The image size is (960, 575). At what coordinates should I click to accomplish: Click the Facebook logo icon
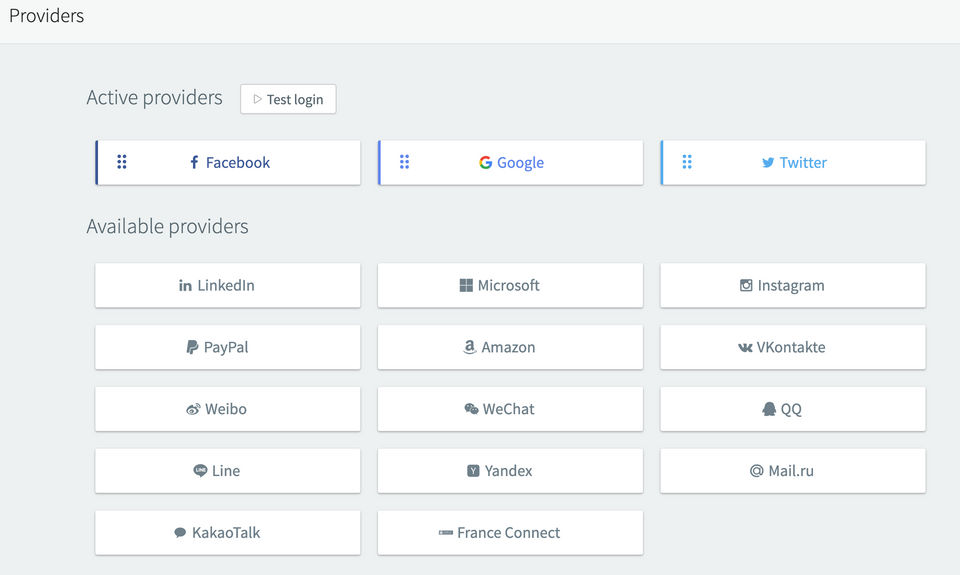pyautogui.click(x=194, y=163)
